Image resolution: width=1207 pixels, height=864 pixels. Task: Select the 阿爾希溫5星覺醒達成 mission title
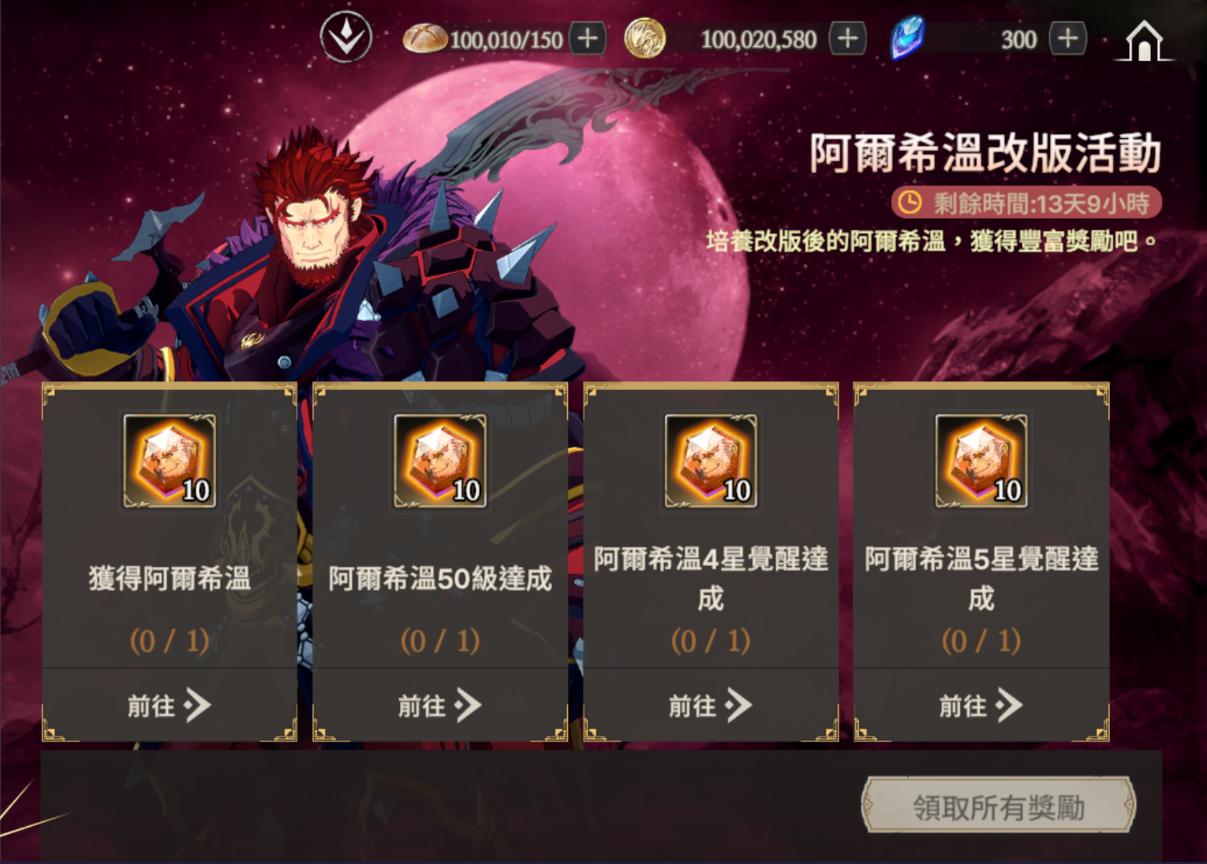pyautogui.click(x=981, y=578)
